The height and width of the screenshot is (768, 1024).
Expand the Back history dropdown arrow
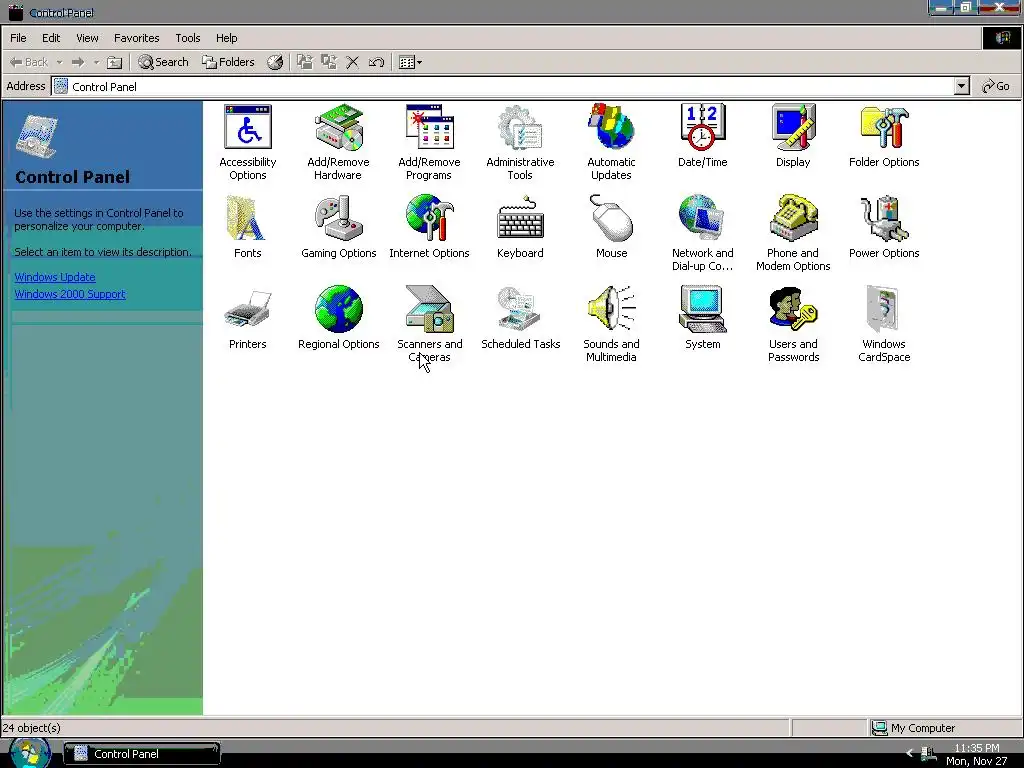pos(59,62)
